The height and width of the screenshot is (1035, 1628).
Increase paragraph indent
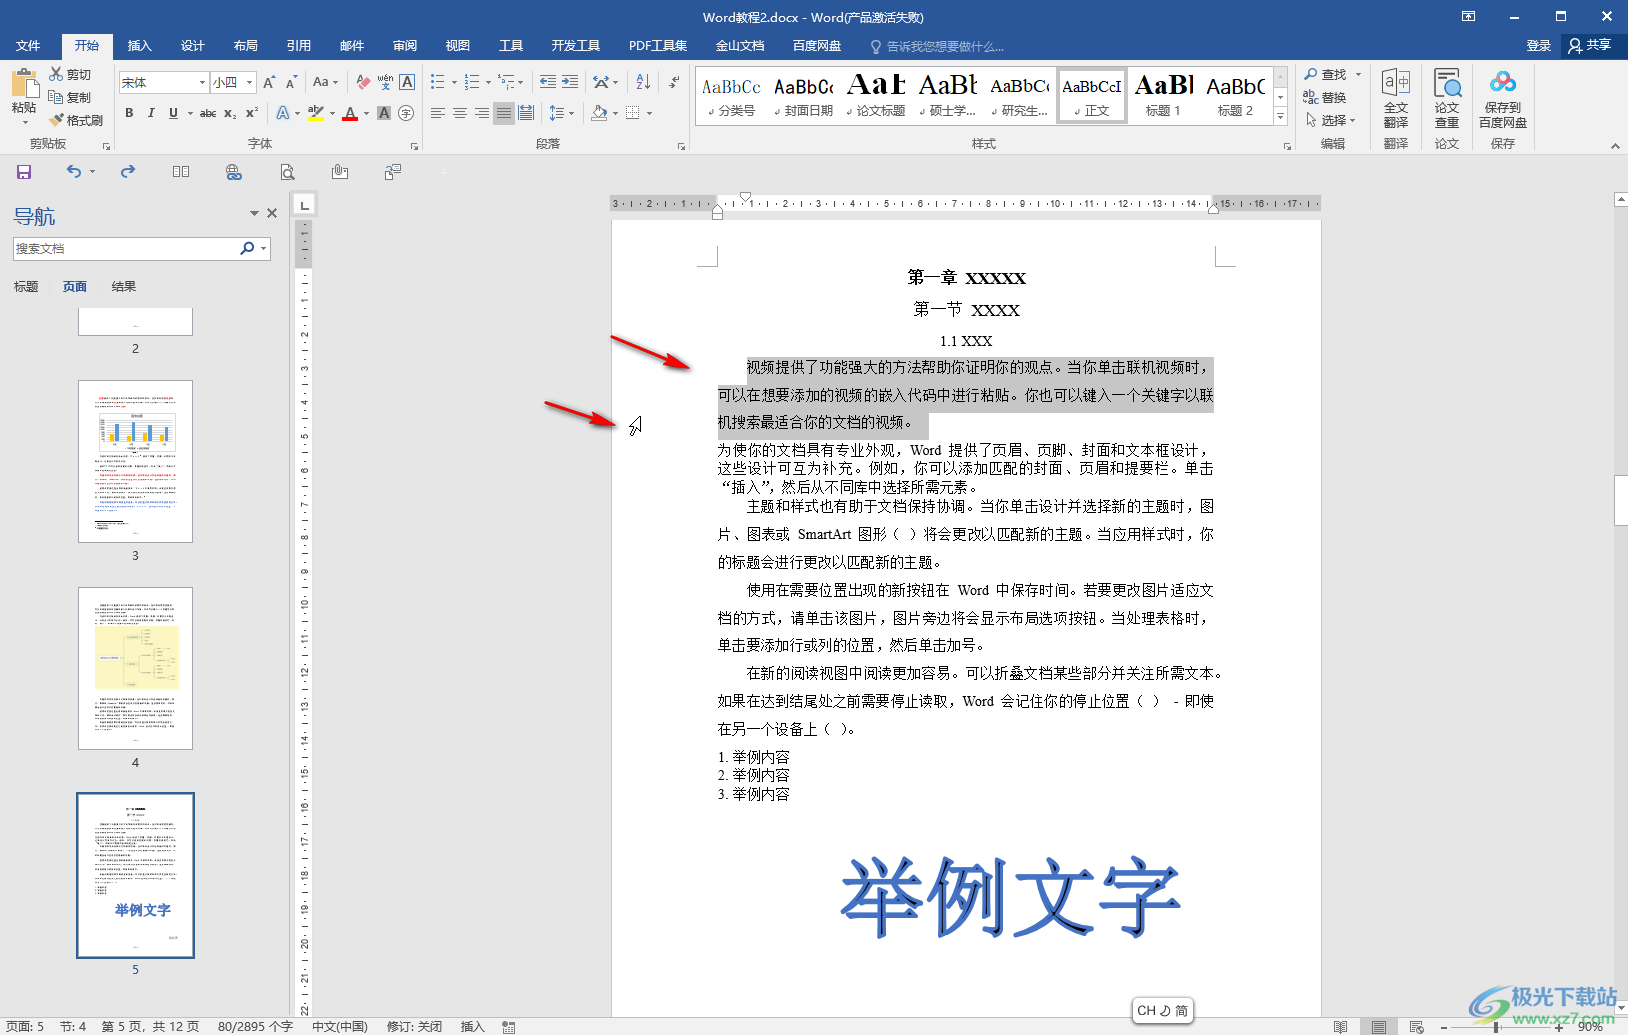coord(572,82)
